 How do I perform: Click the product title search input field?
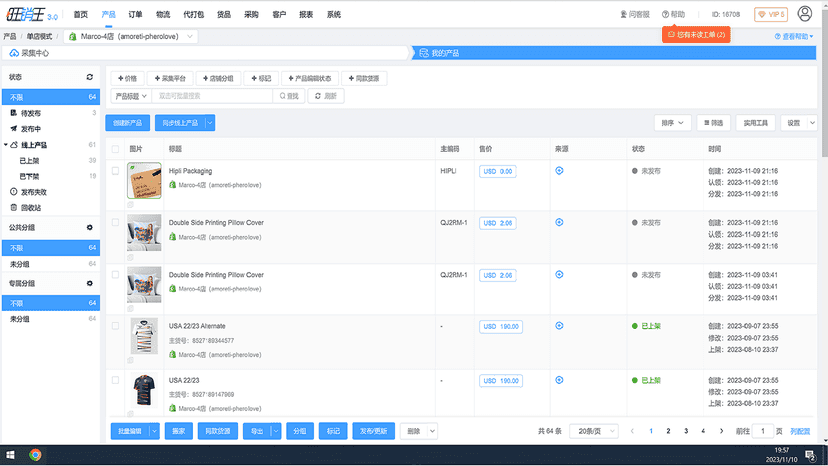[212, 96]
